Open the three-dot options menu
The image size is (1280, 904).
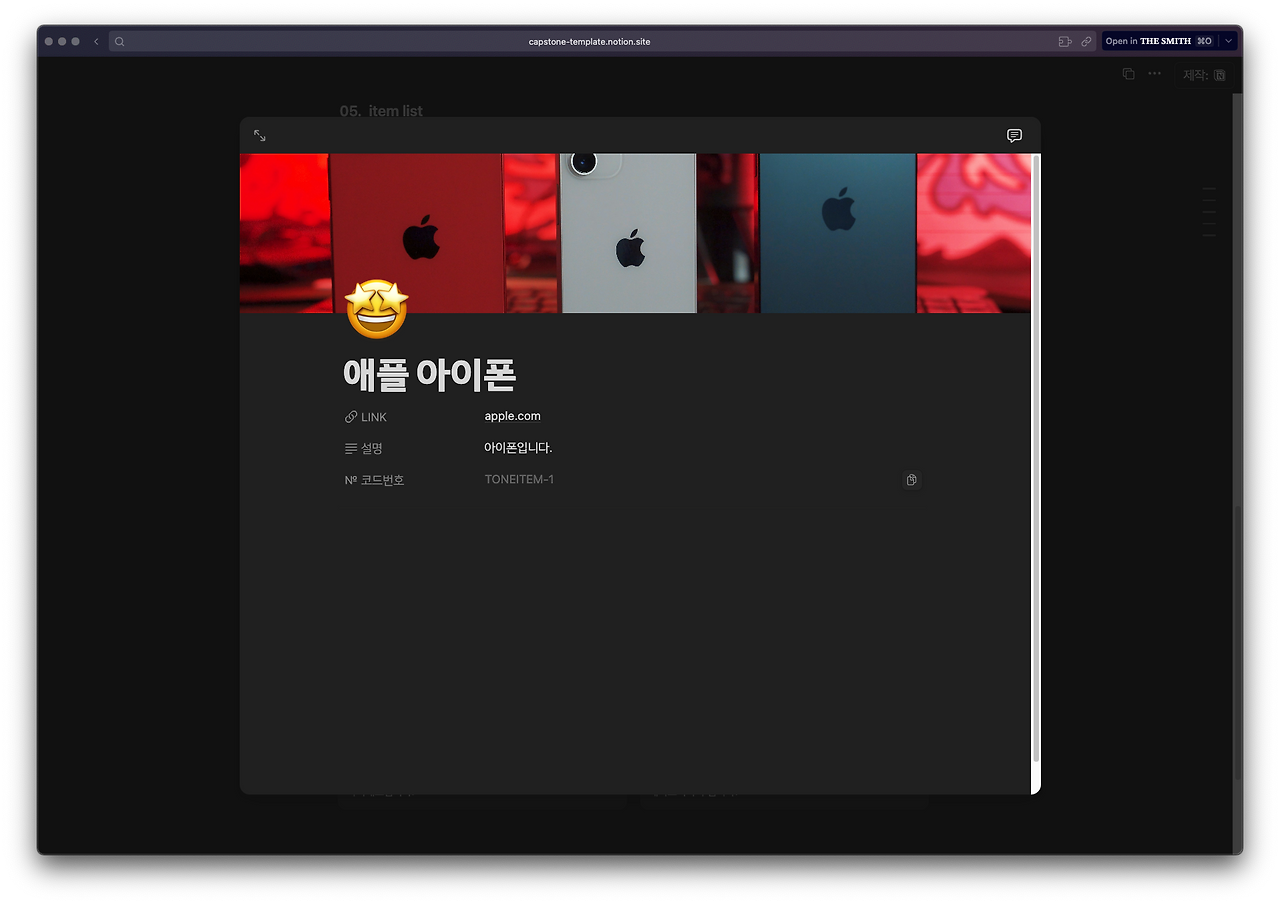(x=1154, y=73)
